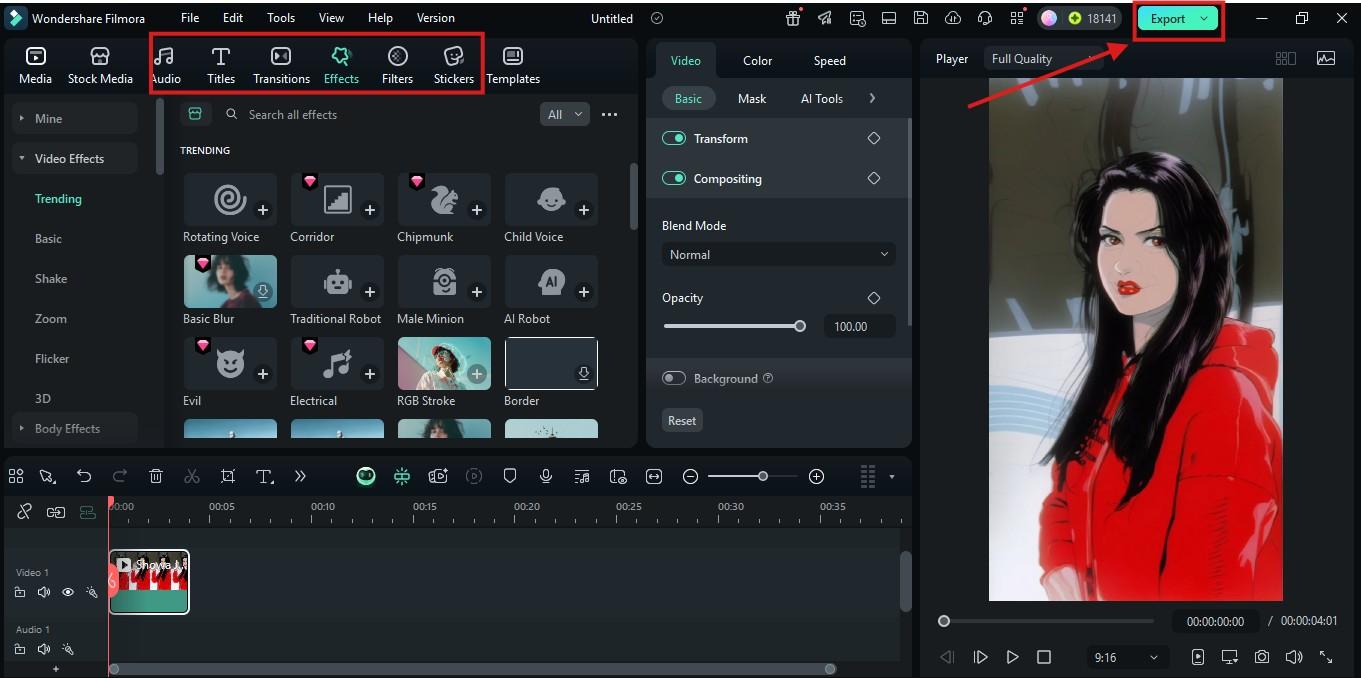The image size is (1361, 678).
Task: Toggle the Compositing switch
Action: [674, 178]
